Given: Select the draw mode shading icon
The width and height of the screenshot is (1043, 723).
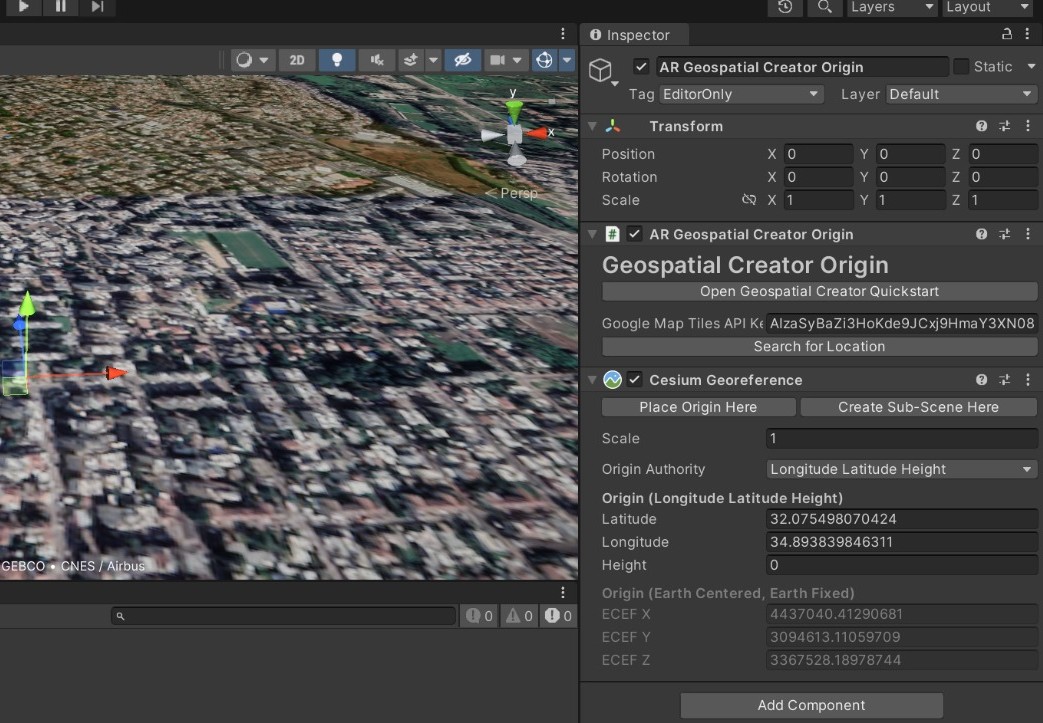Looking at the screenshot, I should click(244, 61).
